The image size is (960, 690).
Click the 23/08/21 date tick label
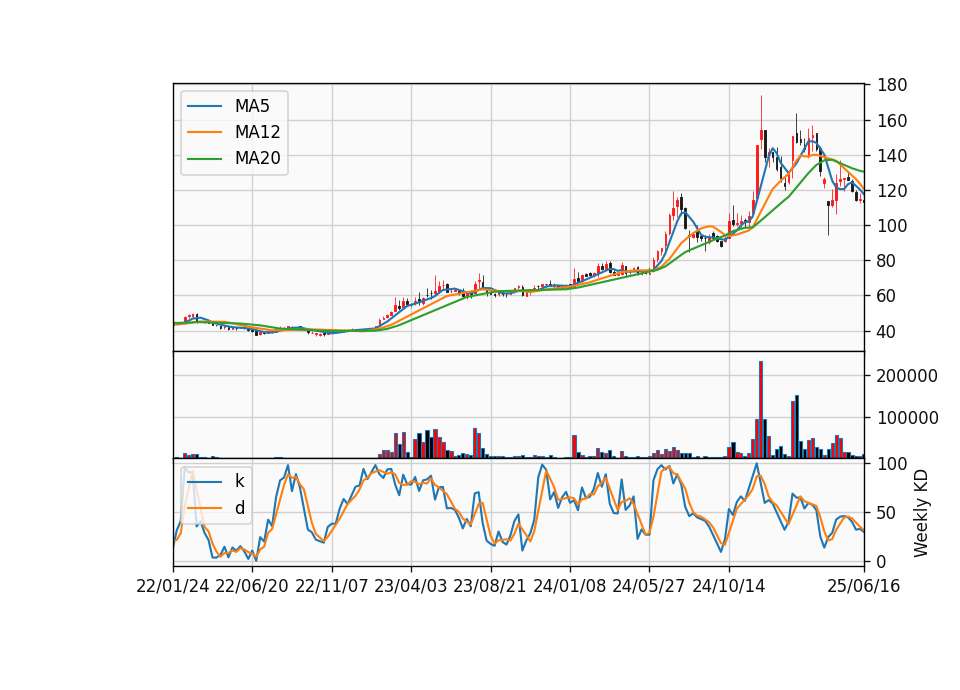point(489,586)
